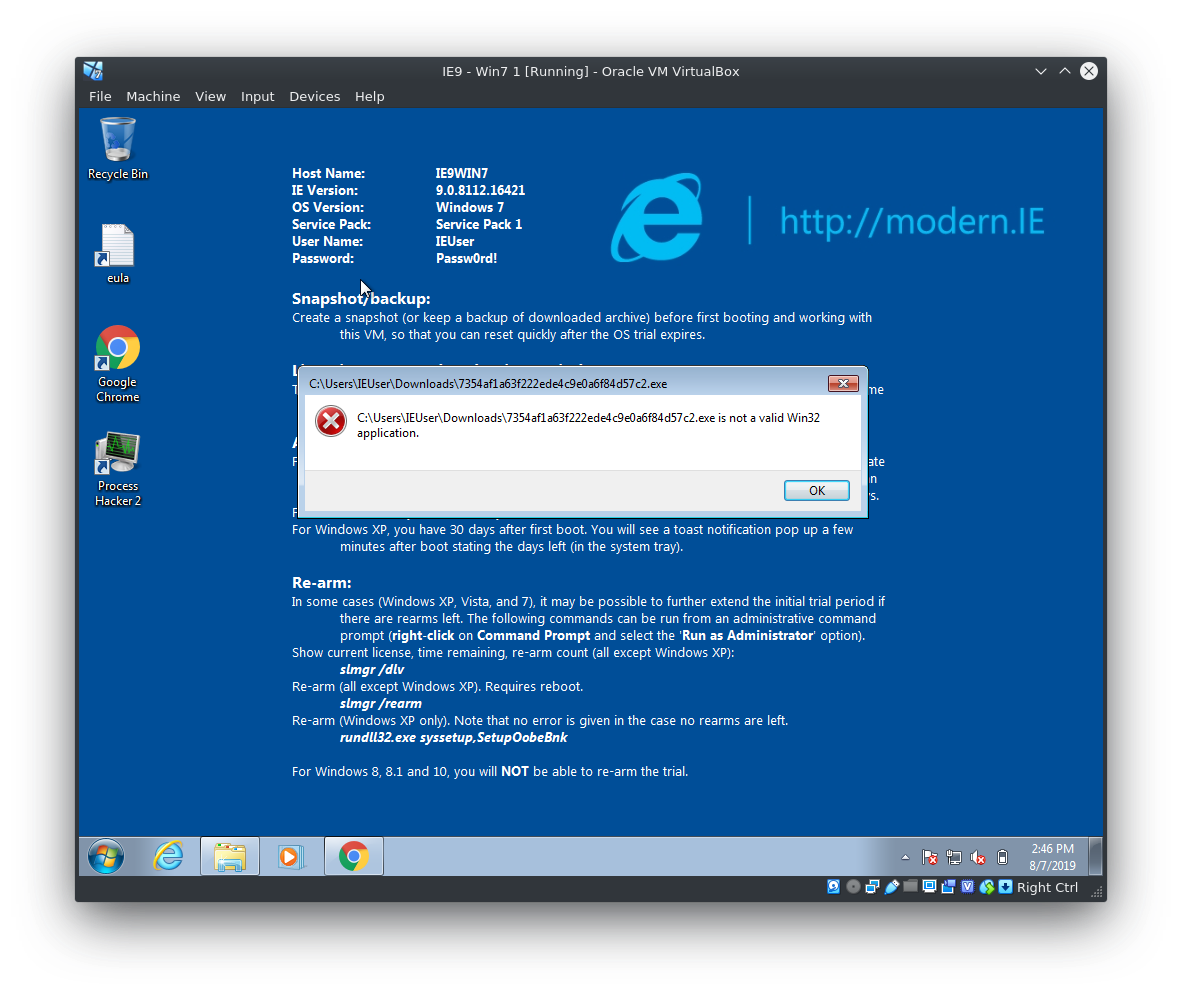The width and height of the screenshot is (1182, 995).
Task: Click the VirtualBox mouse integration indicator
Action: tap(987, 887)
